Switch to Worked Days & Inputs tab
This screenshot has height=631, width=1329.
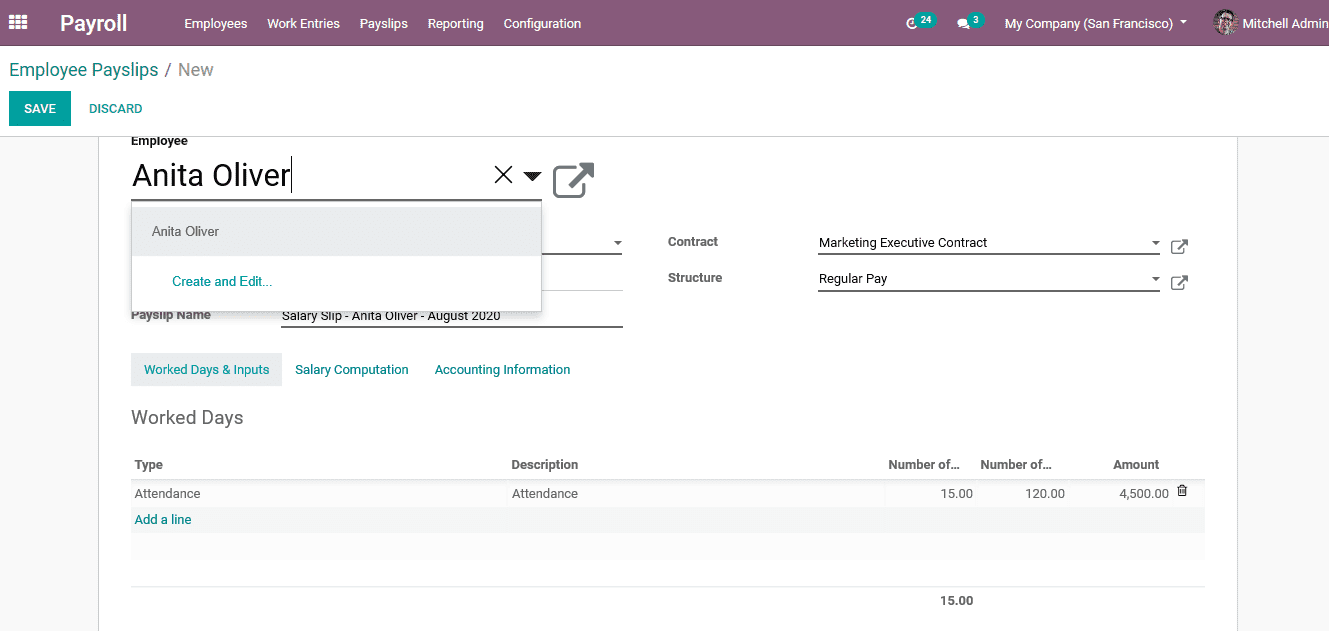[x=206, y=370]
